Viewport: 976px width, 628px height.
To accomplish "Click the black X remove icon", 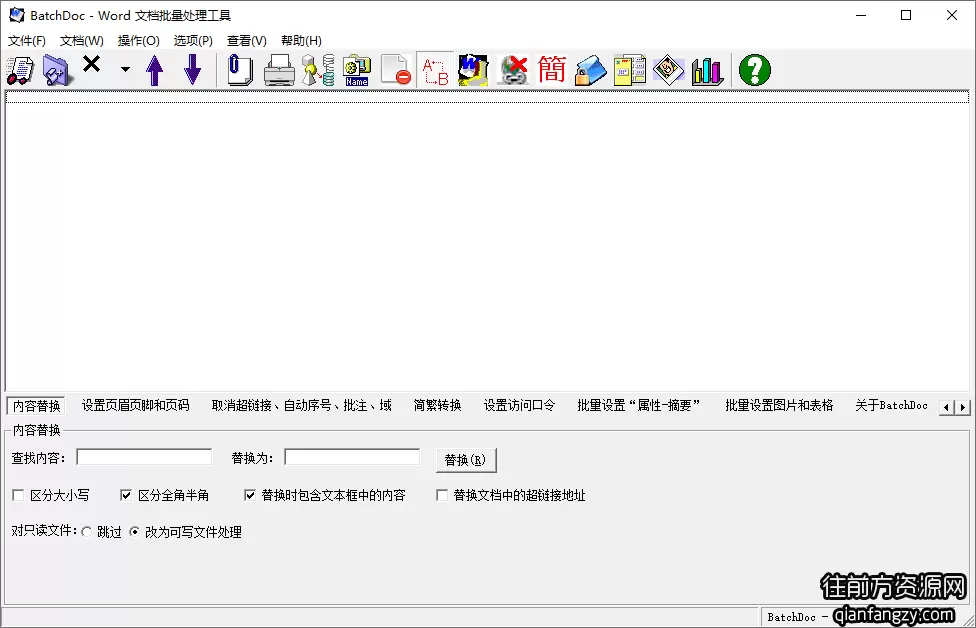I will [x=92, y=63].
